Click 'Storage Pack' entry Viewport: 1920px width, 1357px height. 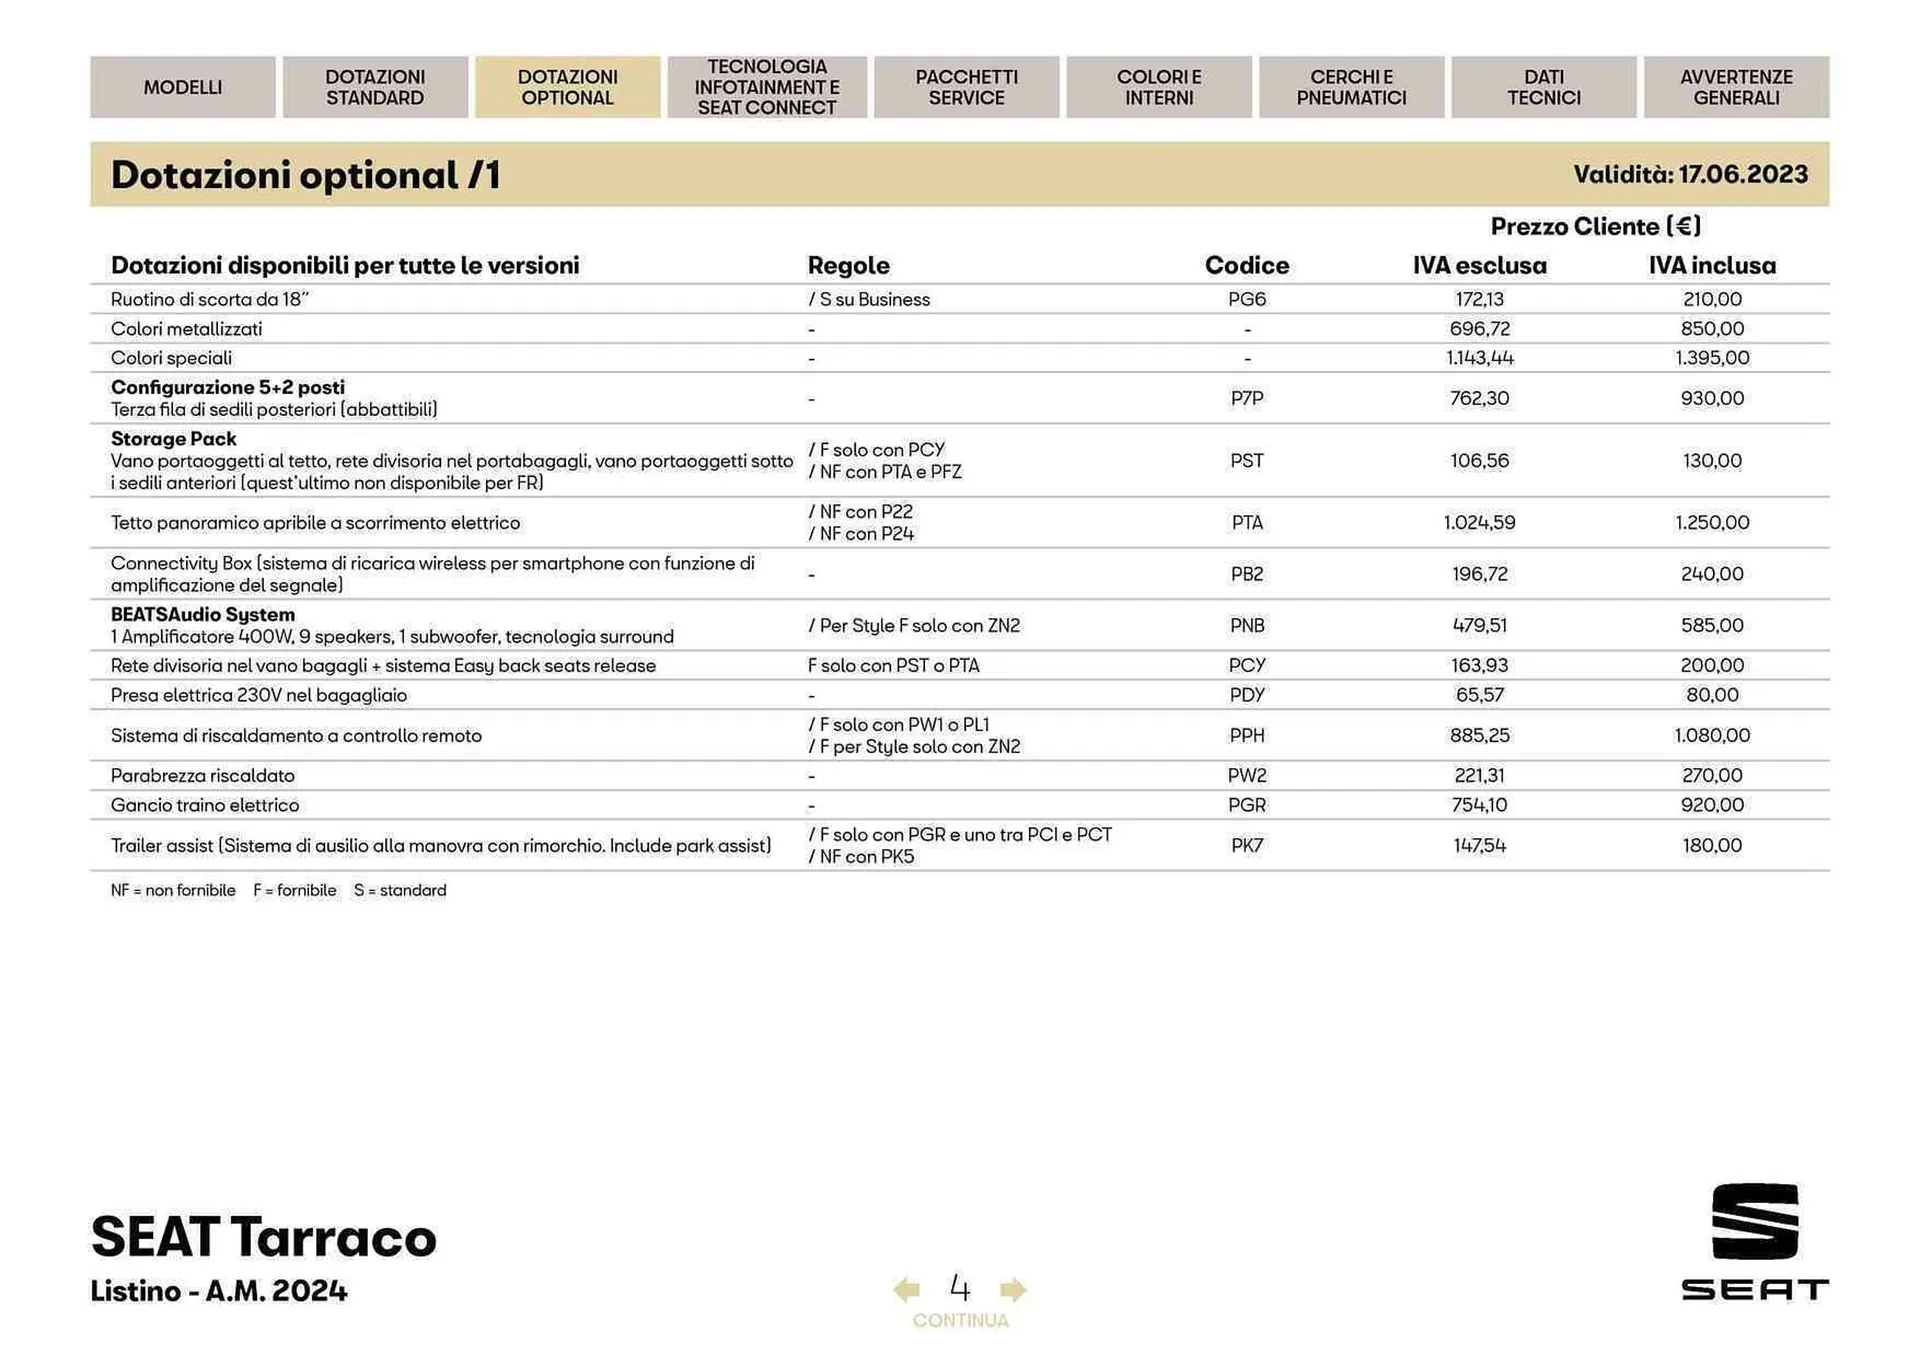(173, 439)
